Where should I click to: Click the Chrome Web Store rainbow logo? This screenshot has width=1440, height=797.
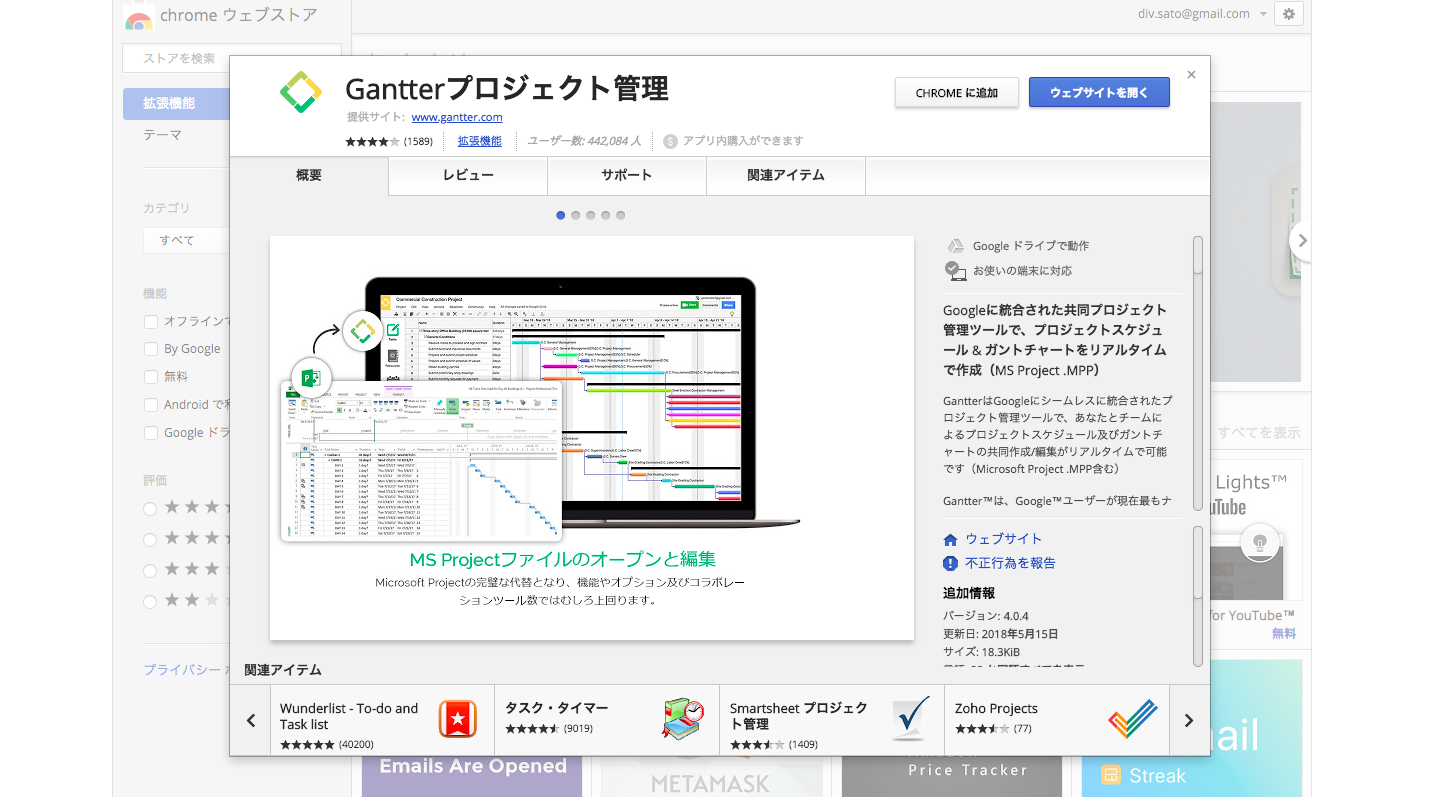point(138,16)
